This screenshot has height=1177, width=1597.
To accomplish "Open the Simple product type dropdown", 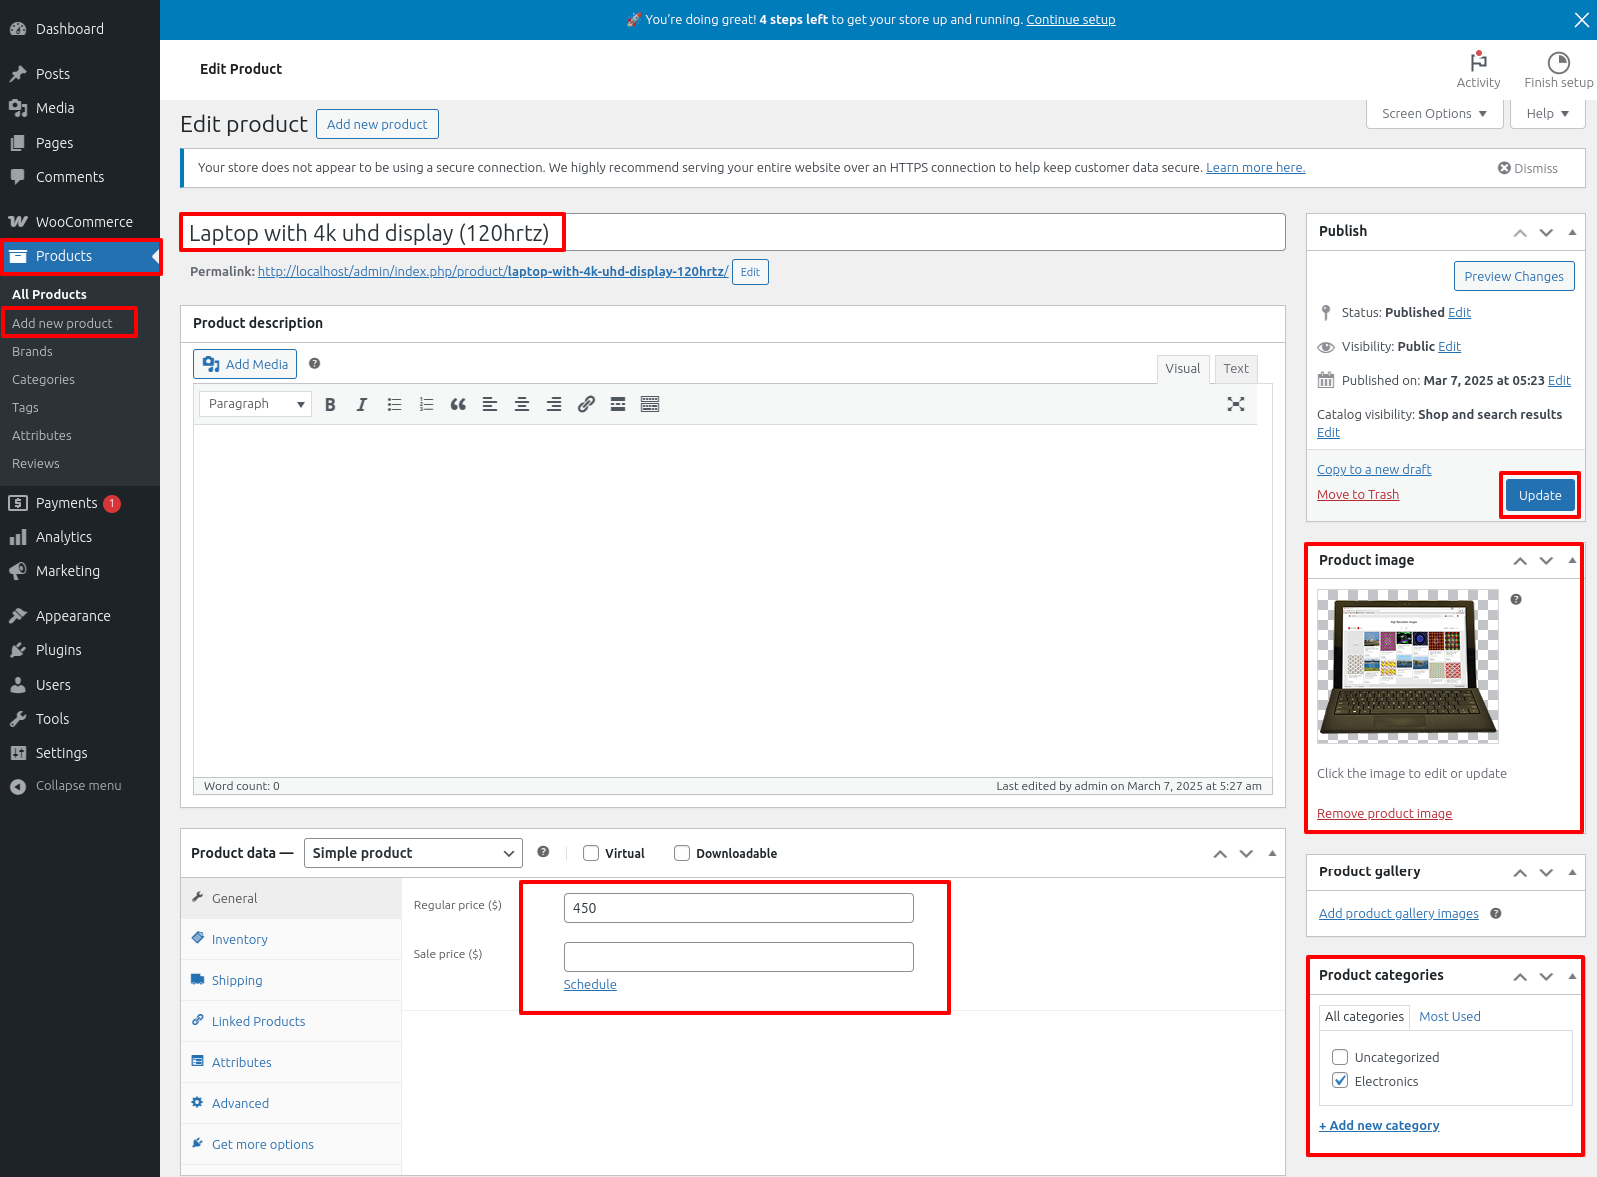I will pos(413,853).
